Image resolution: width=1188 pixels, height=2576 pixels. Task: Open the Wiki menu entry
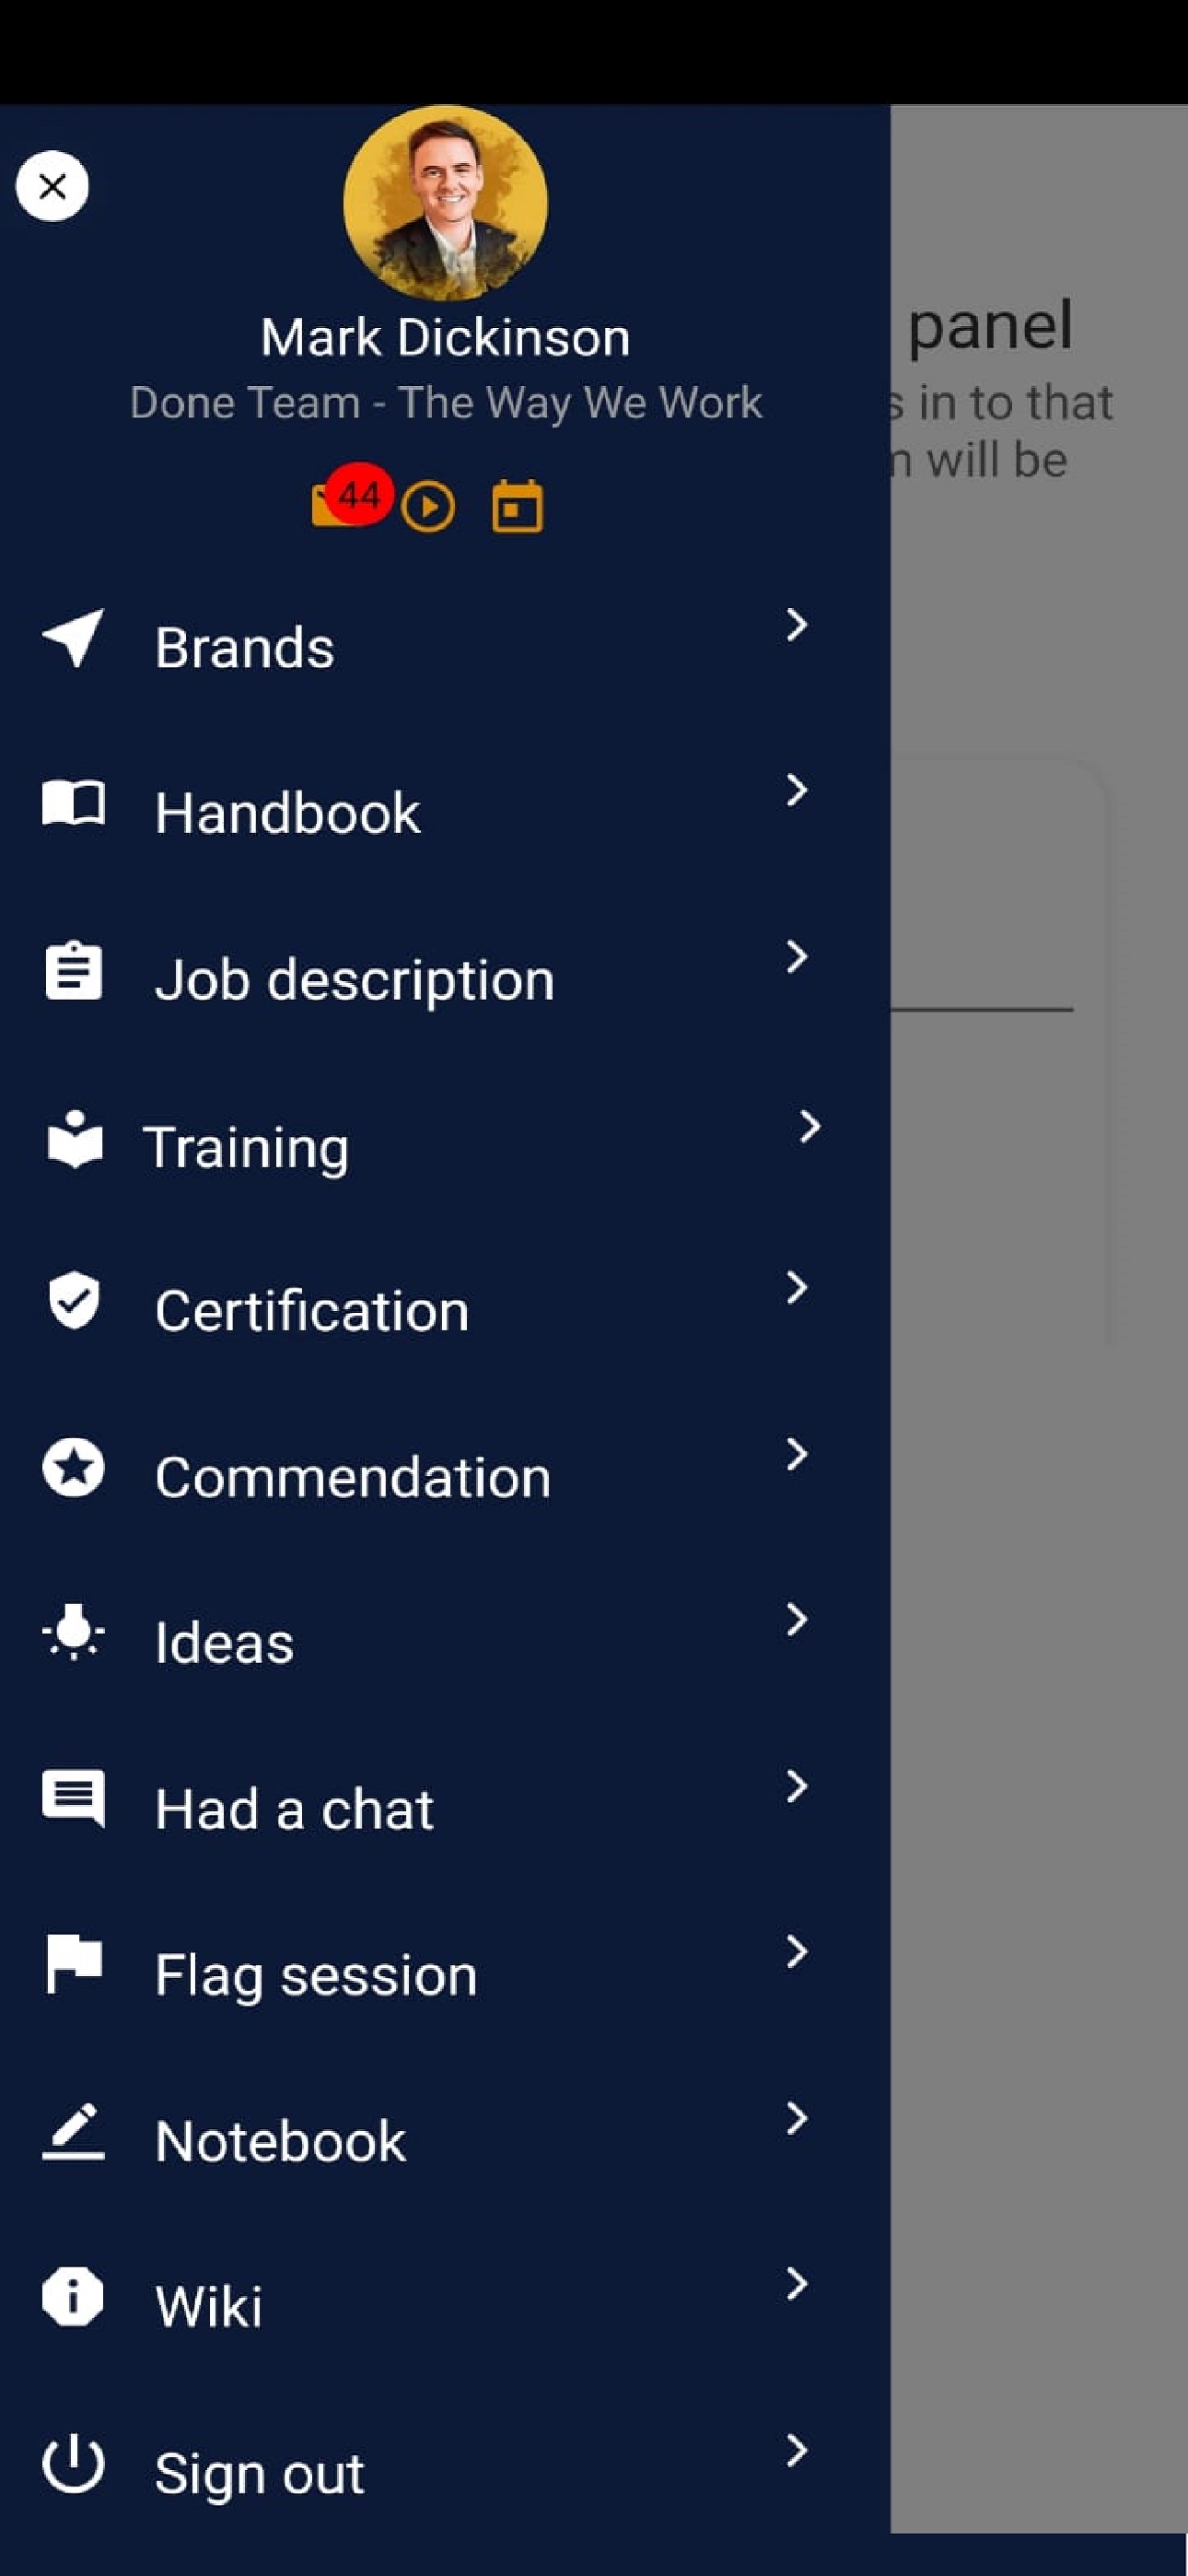(209, 2306)
